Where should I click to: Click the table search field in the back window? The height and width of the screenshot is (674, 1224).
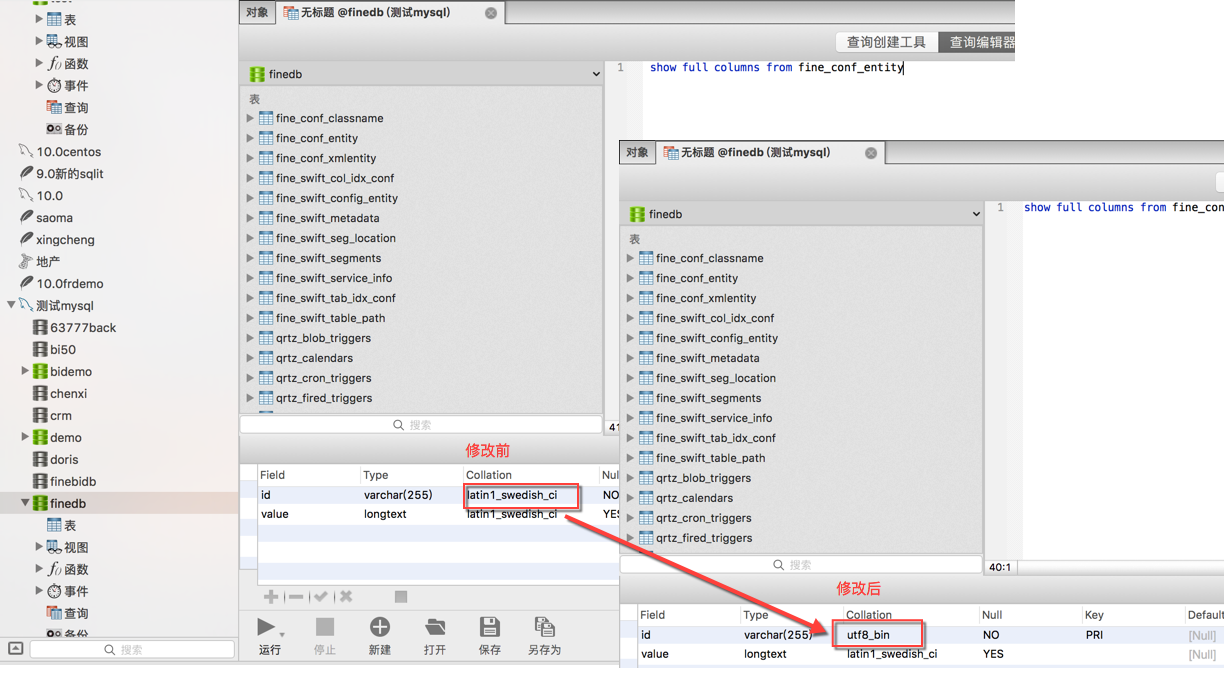(421, 425)
